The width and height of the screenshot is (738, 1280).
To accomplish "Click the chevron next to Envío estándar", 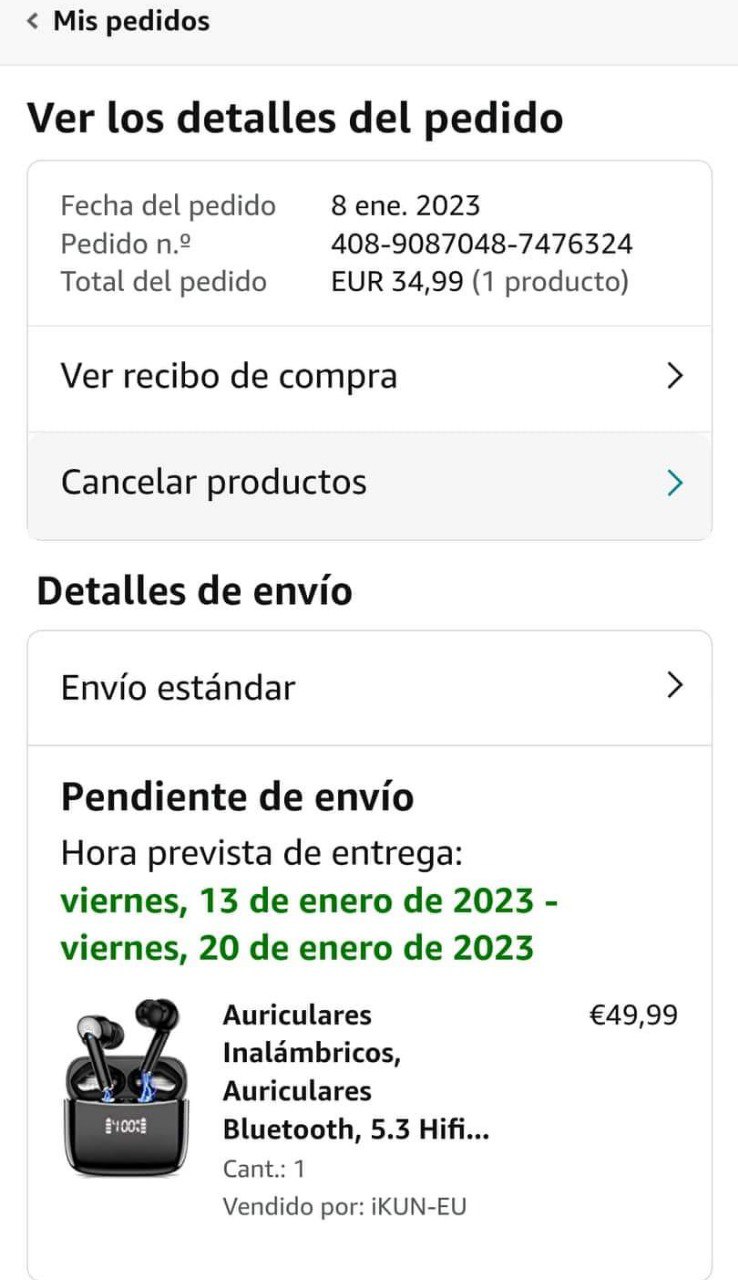I will [x=675, y=686].
